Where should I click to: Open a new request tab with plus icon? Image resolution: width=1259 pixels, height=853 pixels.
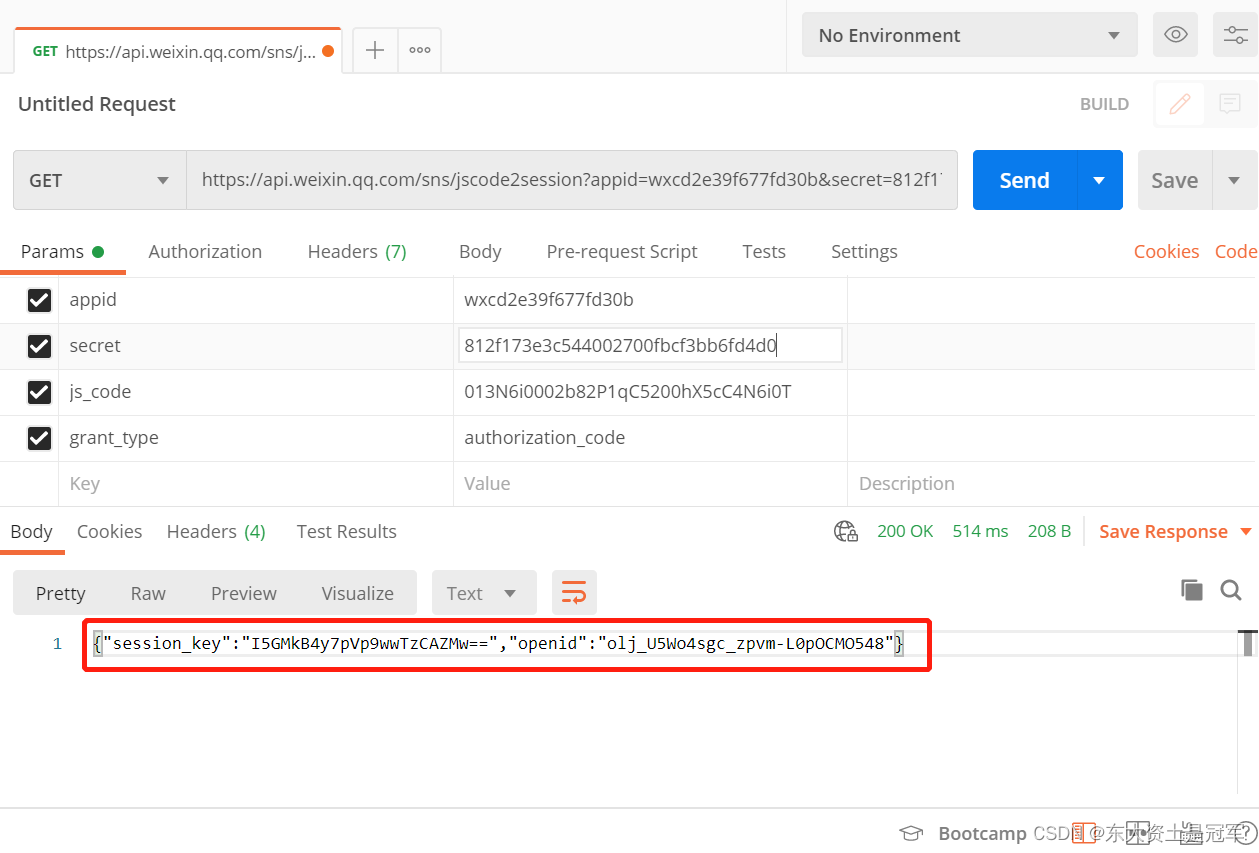(375, 50)
